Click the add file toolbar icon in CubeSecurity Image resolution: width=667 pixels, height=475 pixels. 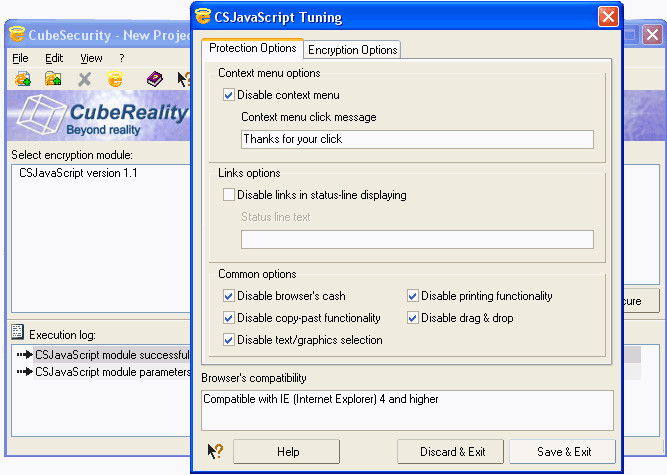[23, 79]
